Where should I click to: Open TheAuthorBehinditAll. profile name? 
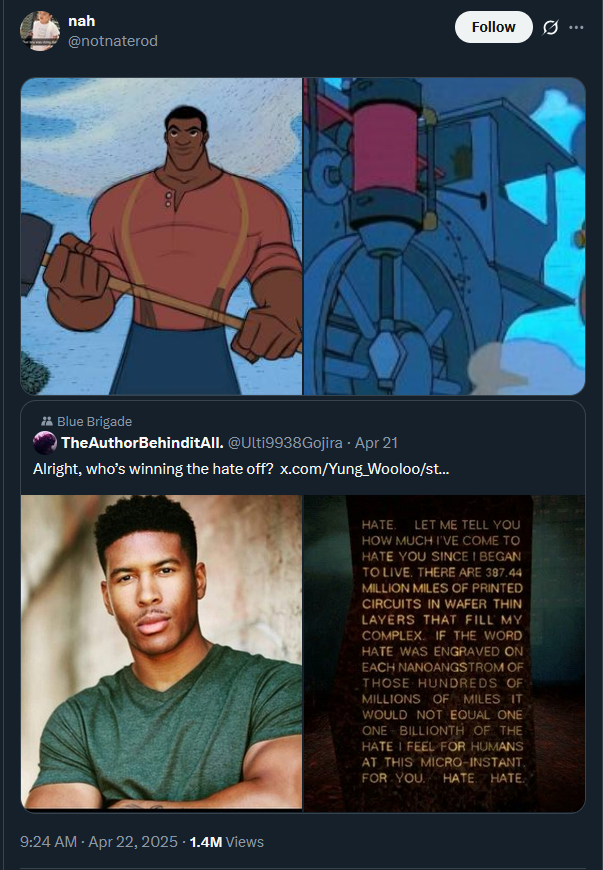143,443
